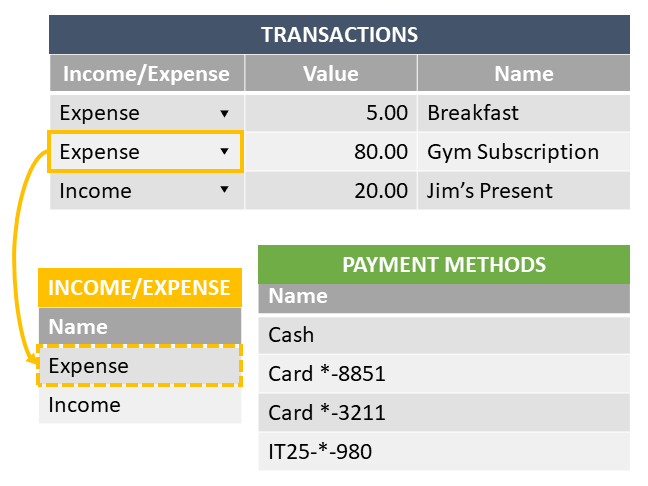Select Income row in Income/Expense lookup table
Viewport: 648px width, 486px height.
[140, 405]
